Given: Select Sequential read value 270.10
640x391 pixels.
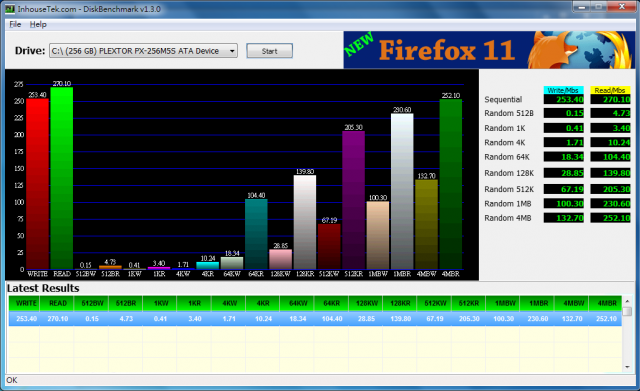Looking at the screenshot, I should pyautogui.click(x=611, y=99).
